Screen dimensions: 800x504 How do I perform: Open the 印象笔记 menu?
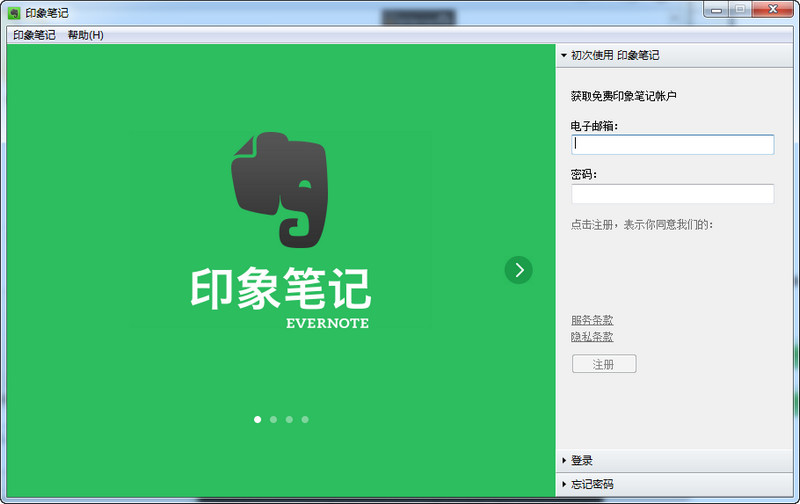pos(34,35)
